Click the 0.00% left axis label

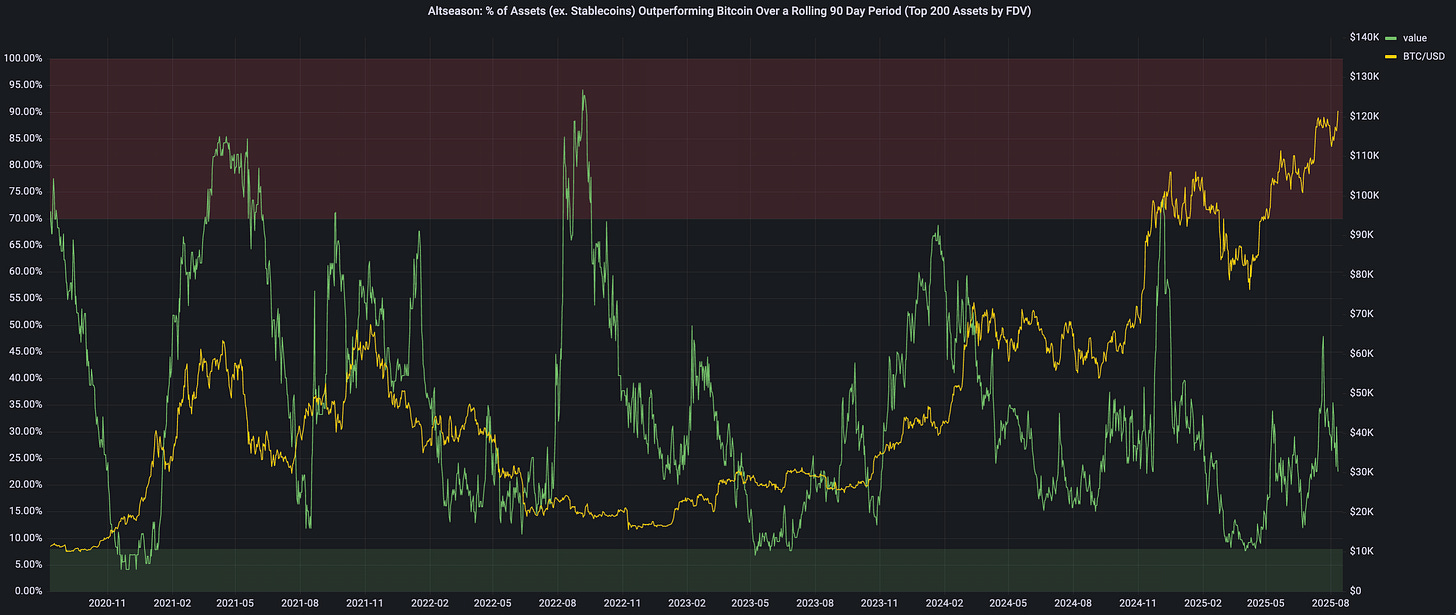pos(28,591)
